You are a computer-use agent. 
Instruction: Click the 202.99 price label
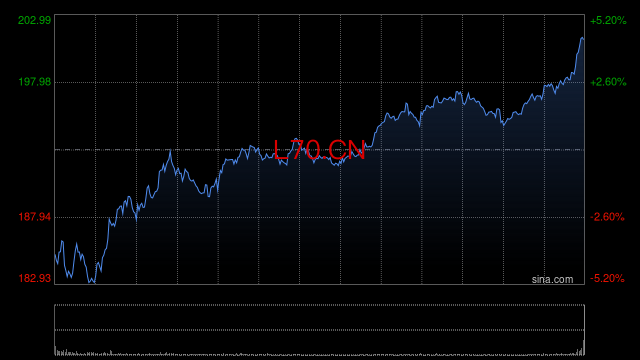coord(35,20)
